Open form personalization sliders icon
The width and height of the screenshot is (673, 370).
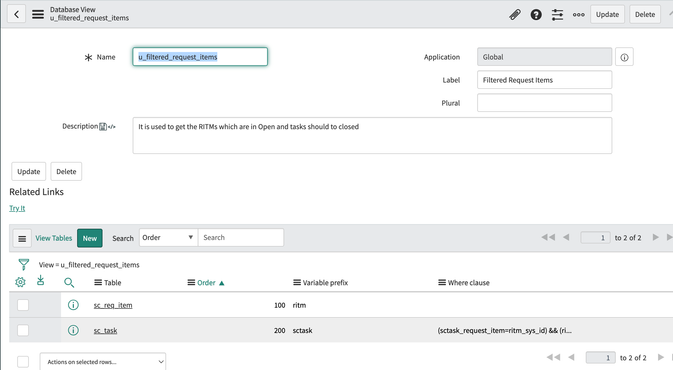[x=557, y=15]
